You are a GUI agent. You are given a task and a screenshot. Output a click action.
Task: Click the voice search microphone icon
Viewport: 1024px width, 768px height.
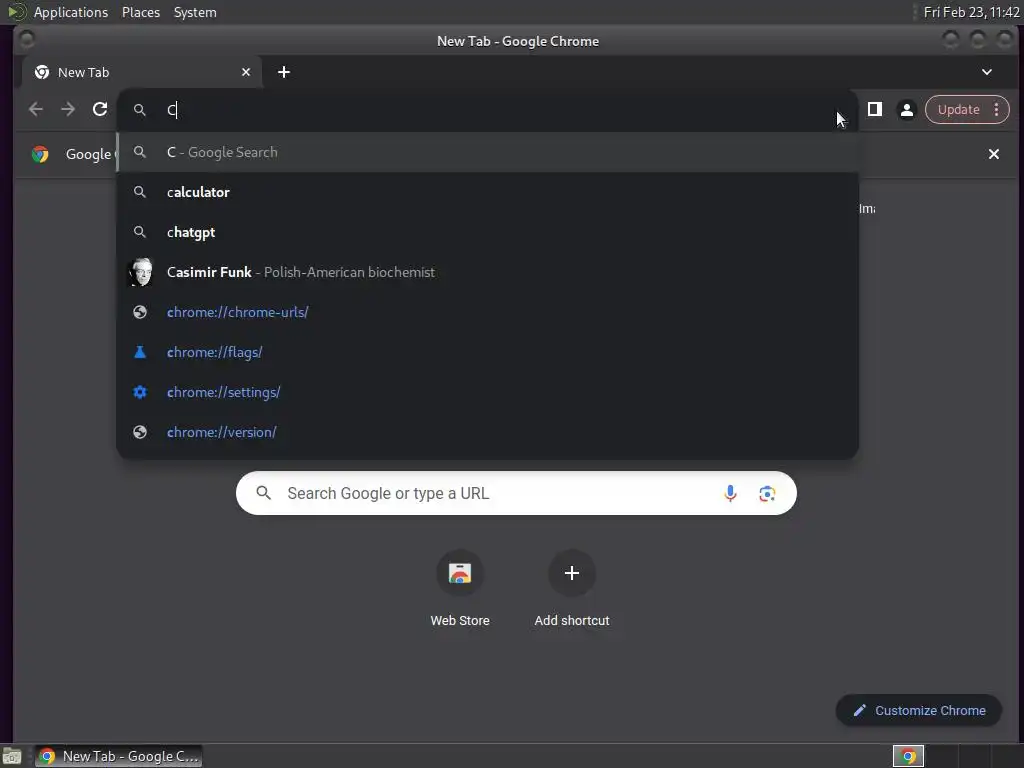click(730, 493)
